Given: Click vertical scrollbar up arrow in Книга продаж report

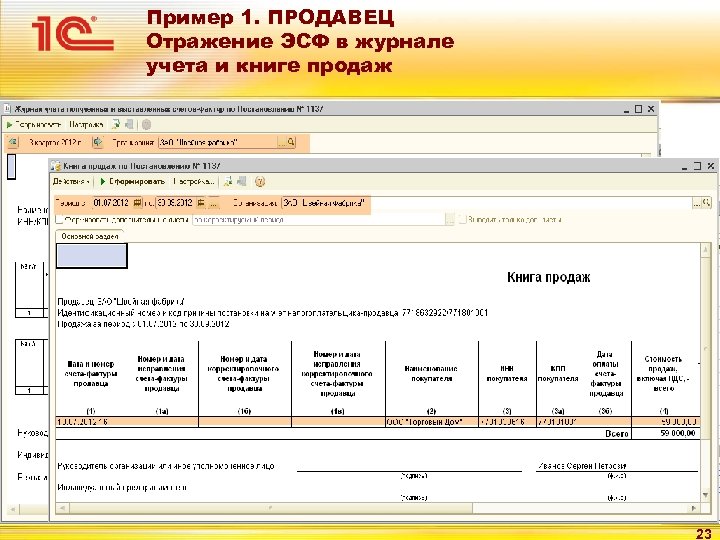Looking at the screenshot, I should pos(705,249).
